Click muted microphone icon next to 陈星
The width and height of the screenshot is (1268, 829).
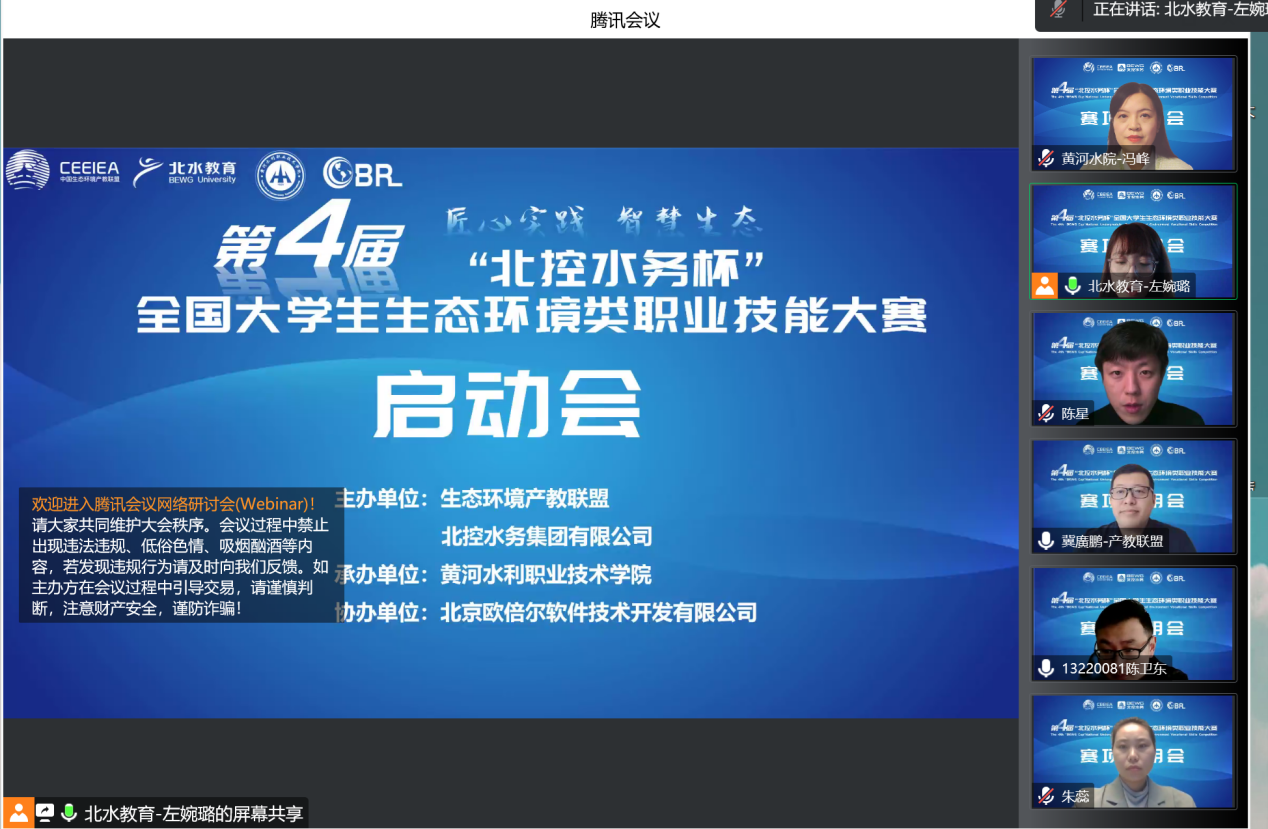pyautogui.click(x=1046, y=413)
